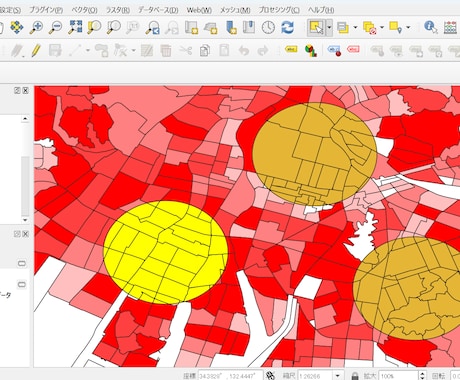The image size is (460, 380).
Task: Toggle the scale lock padlock icon
Action: [x=355, y=376]
